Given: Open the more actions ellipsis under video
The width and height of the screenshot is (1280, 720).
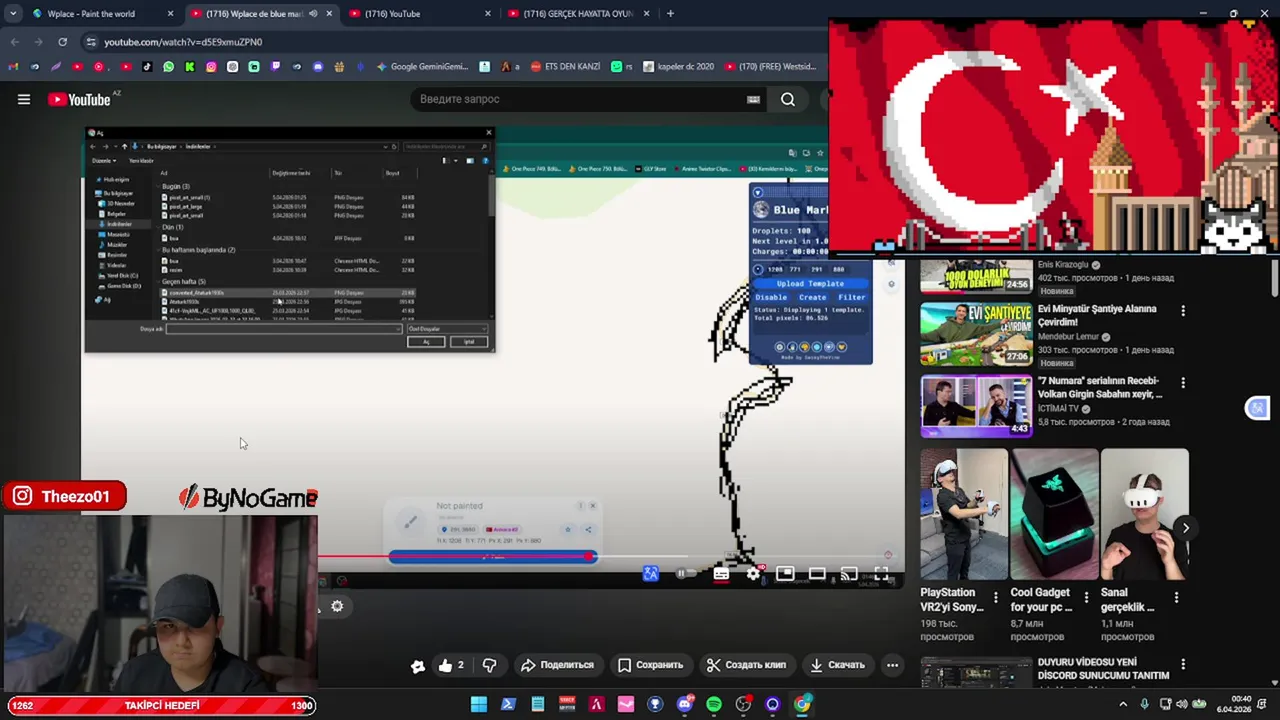Looking at the screenshot, I should [x=892, y=665].
